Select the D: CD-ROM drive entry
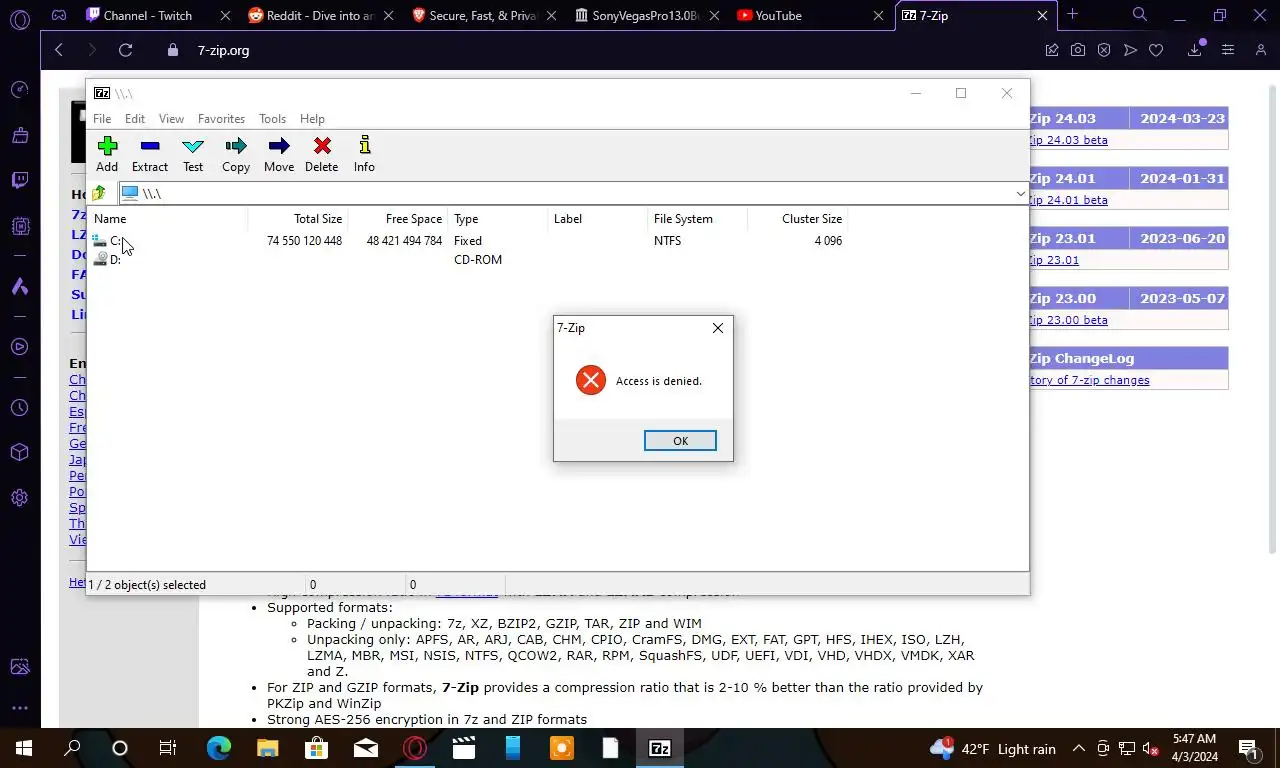The width and height of the screenshot is (1280, 768). [x=107, y=259]
